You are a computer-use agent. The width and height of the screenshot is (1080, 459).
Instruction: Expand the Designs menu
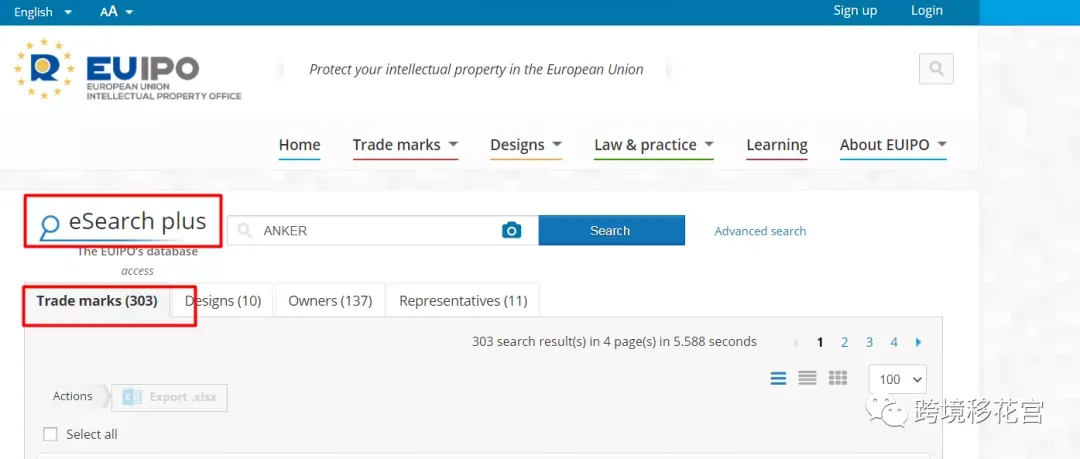(x=526, y=145)
